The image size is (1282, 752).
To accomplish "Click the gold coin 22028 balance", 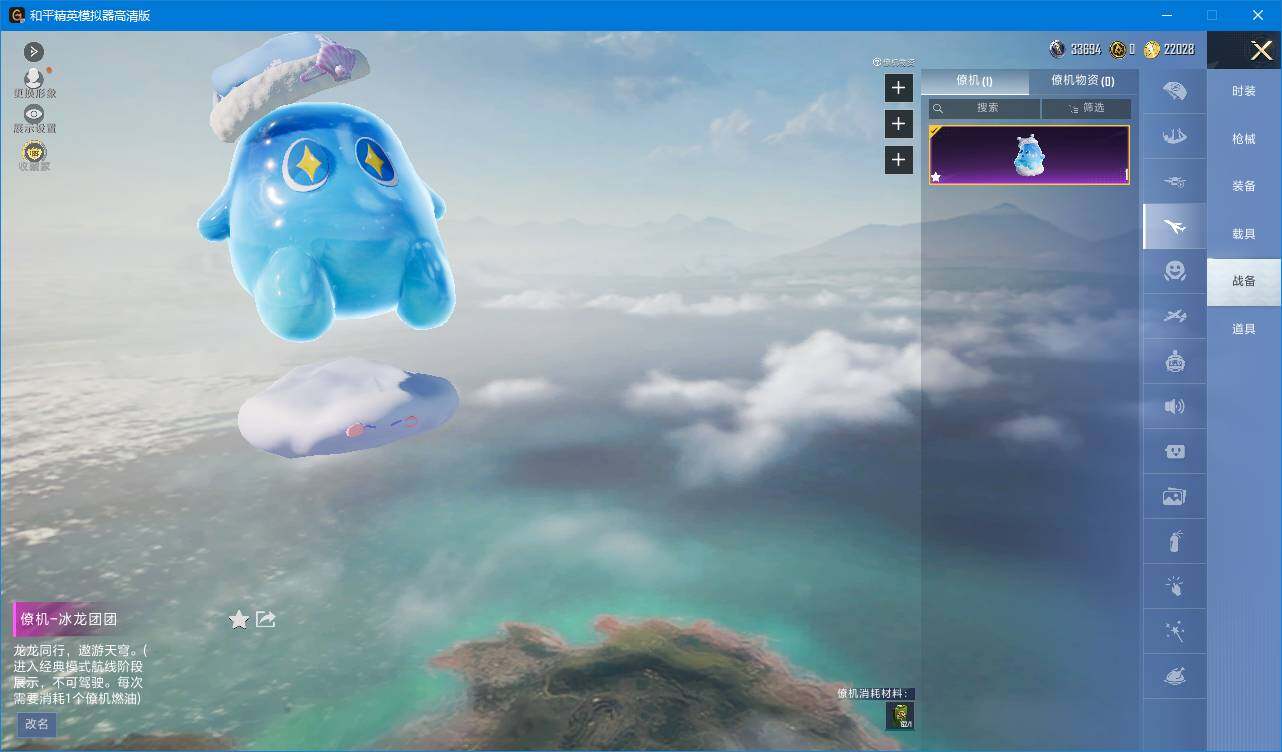I will pyautogui.click(x=1169, y=49).
